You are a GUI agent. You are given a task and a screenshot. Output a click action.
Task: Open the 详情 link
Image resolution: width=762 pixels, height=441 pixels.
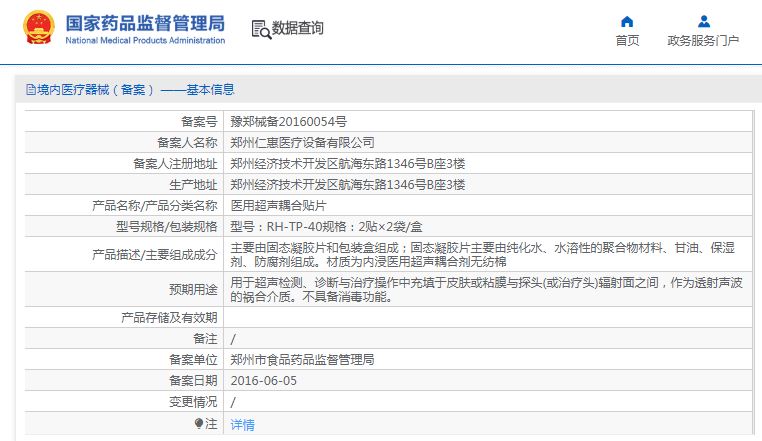tap(242, 424)
